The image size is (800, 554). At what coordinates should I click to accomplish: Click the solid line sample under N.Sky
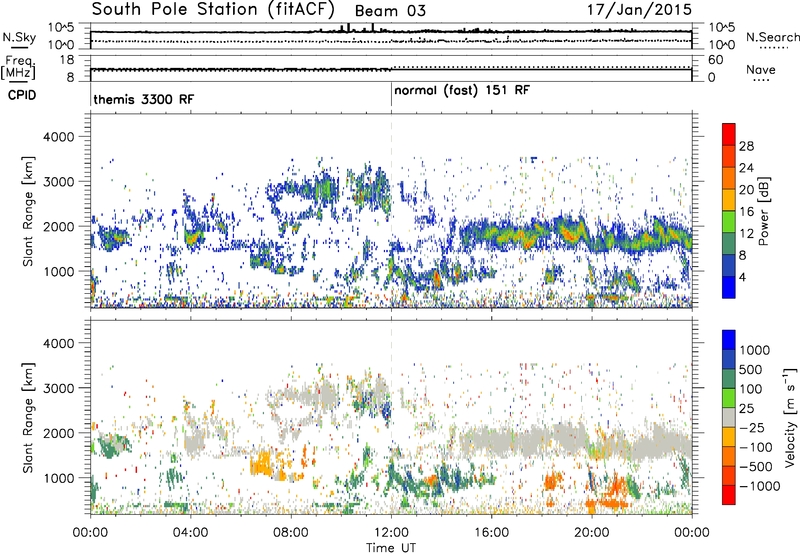click(19, 47)
